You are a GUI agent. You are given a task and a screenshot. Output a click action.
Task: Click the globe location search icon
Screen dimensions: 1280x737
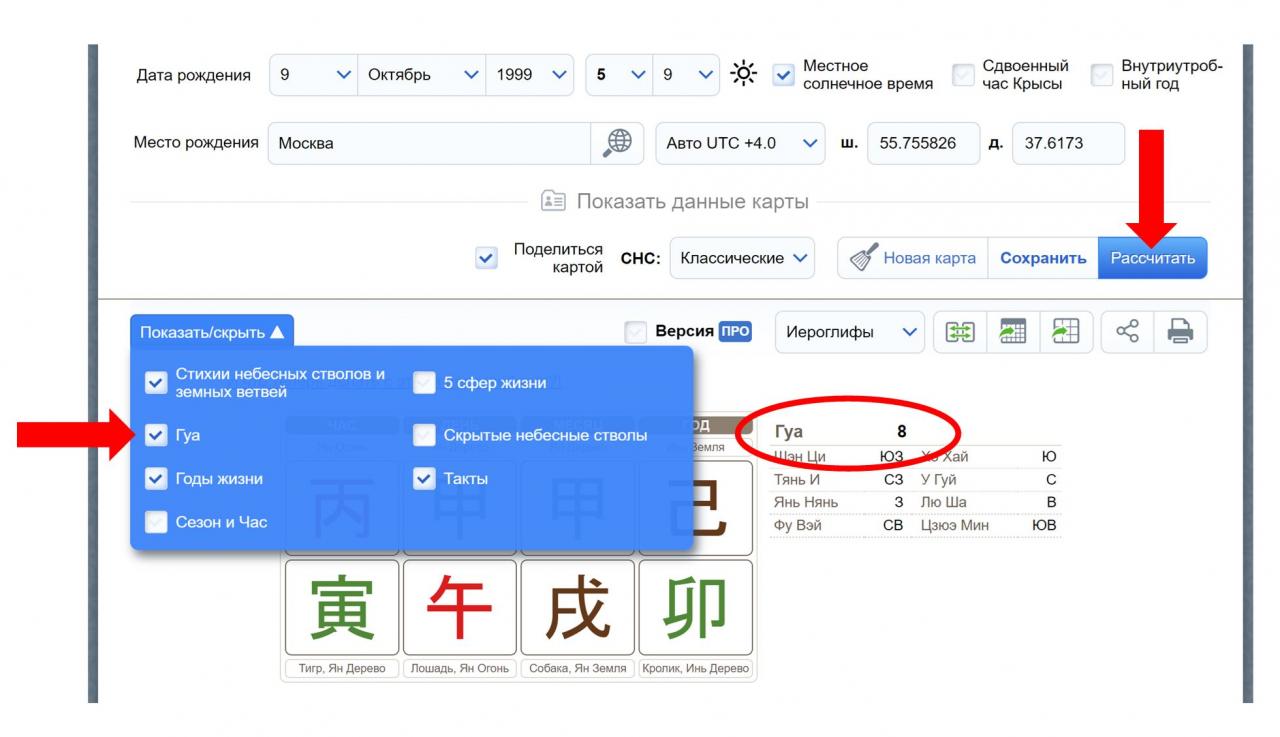point(618,143)
